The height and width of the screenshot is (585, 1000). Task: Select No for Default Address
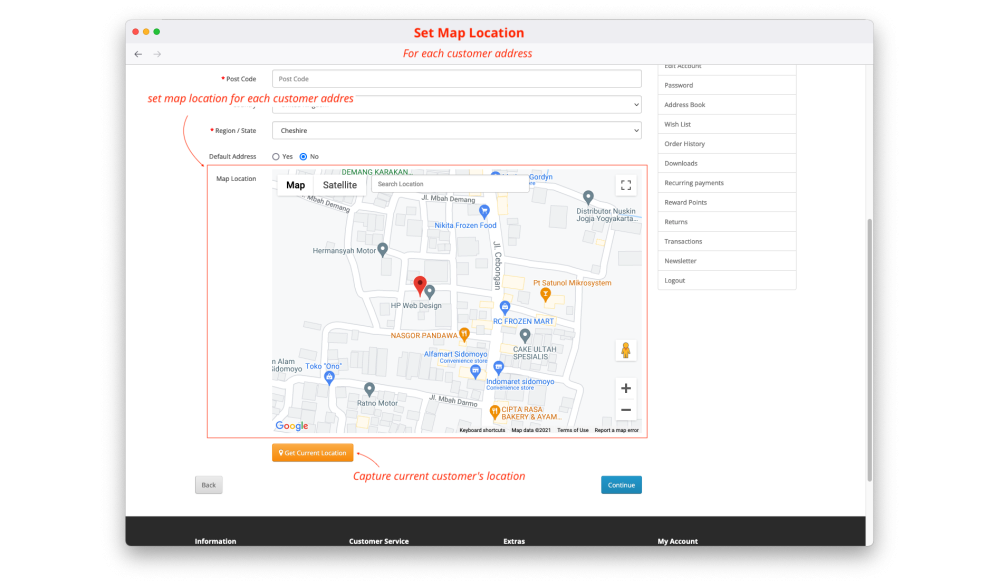click(304, 157)
